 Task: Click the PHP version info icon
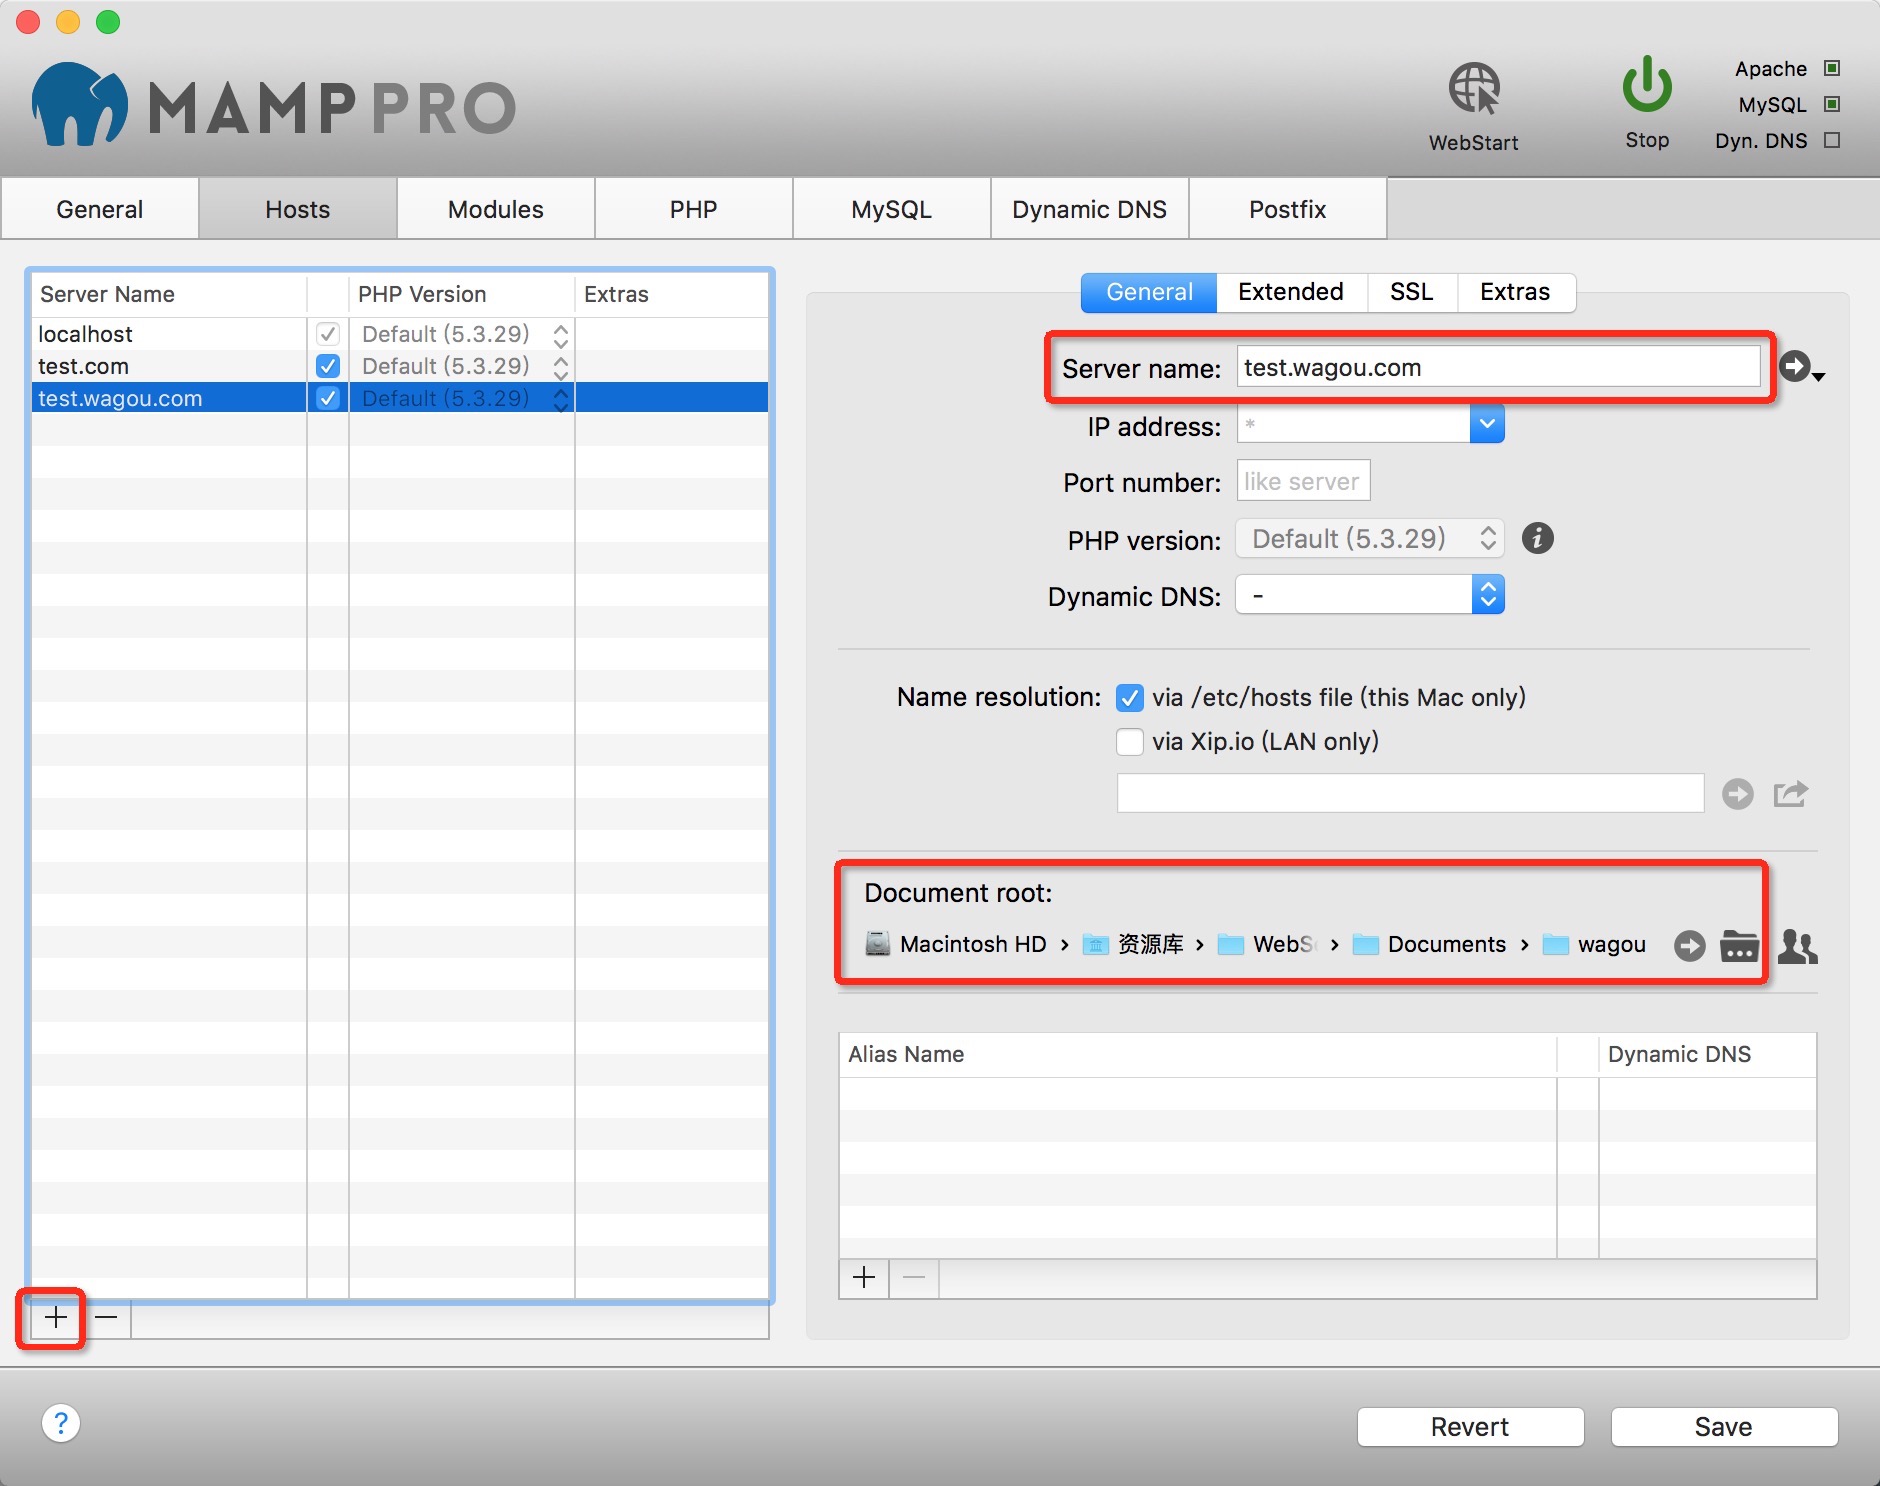[1537, 539]
